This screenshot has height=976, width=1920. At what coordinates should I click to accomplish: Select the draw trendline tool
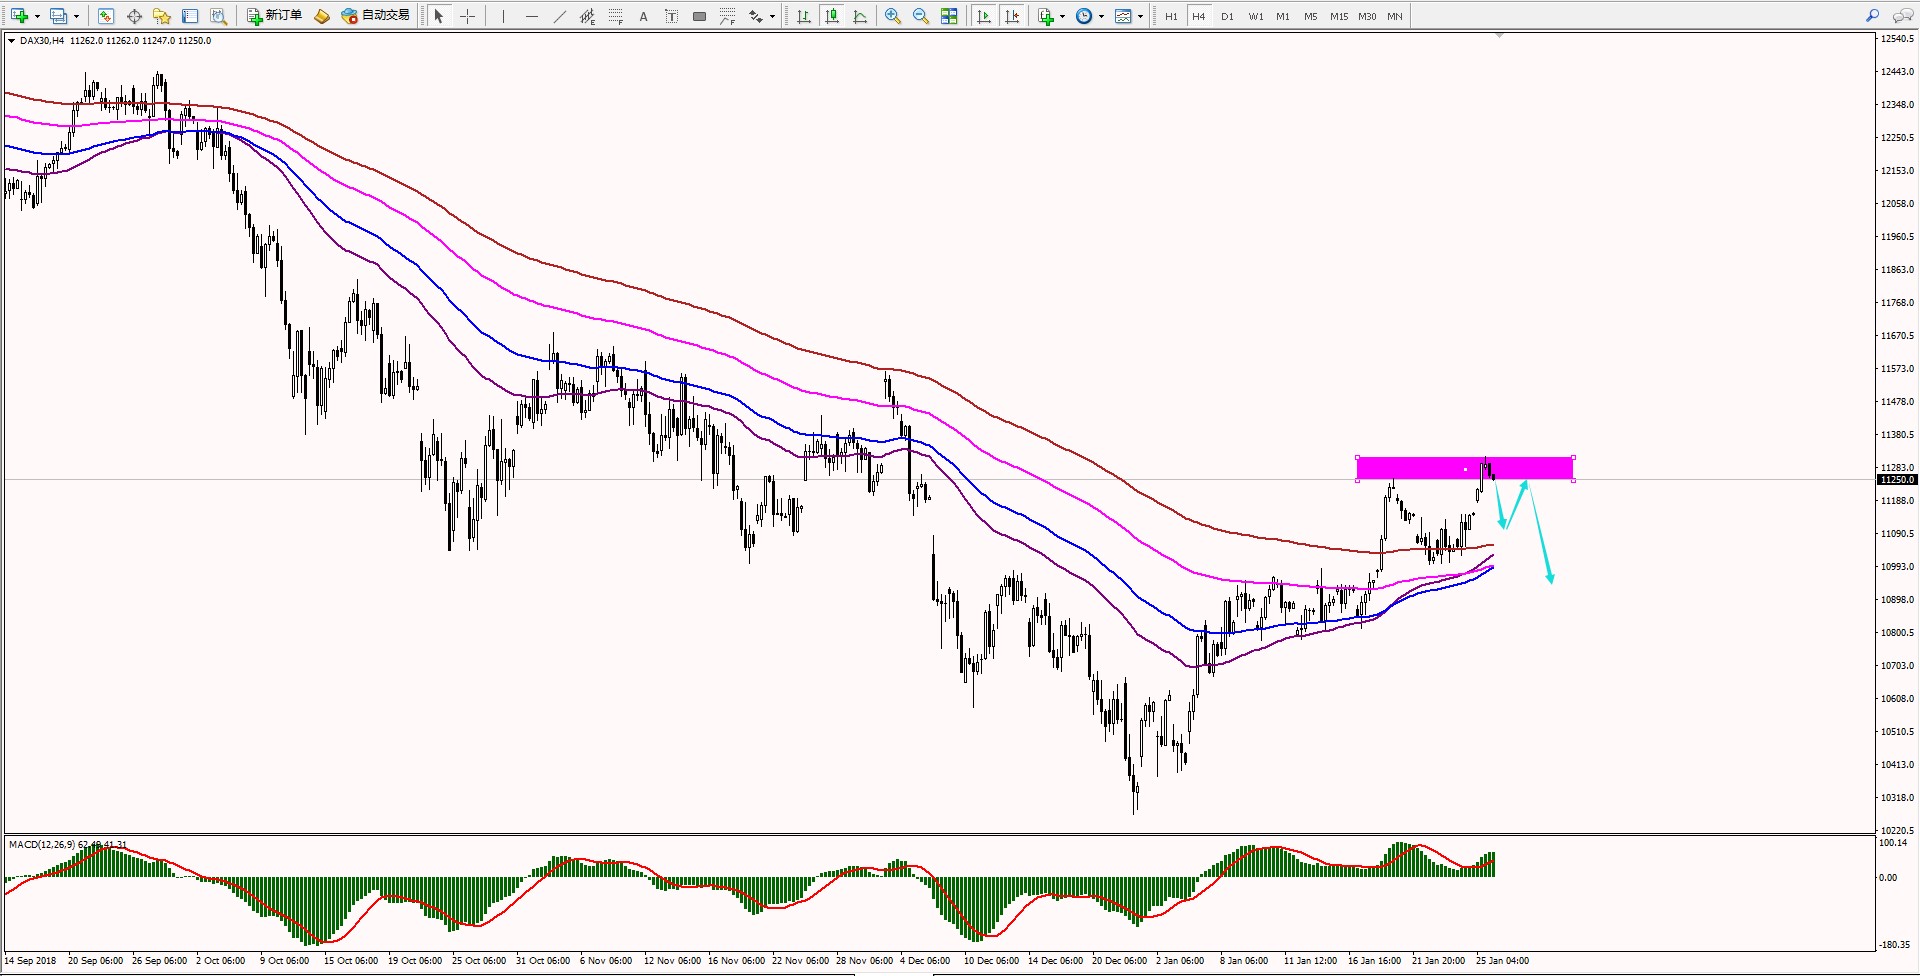pos(559,16)
